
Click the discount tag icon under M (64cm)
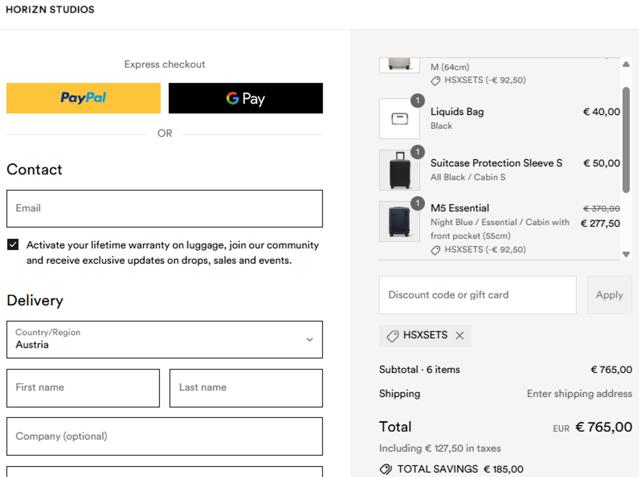point(435,81)
